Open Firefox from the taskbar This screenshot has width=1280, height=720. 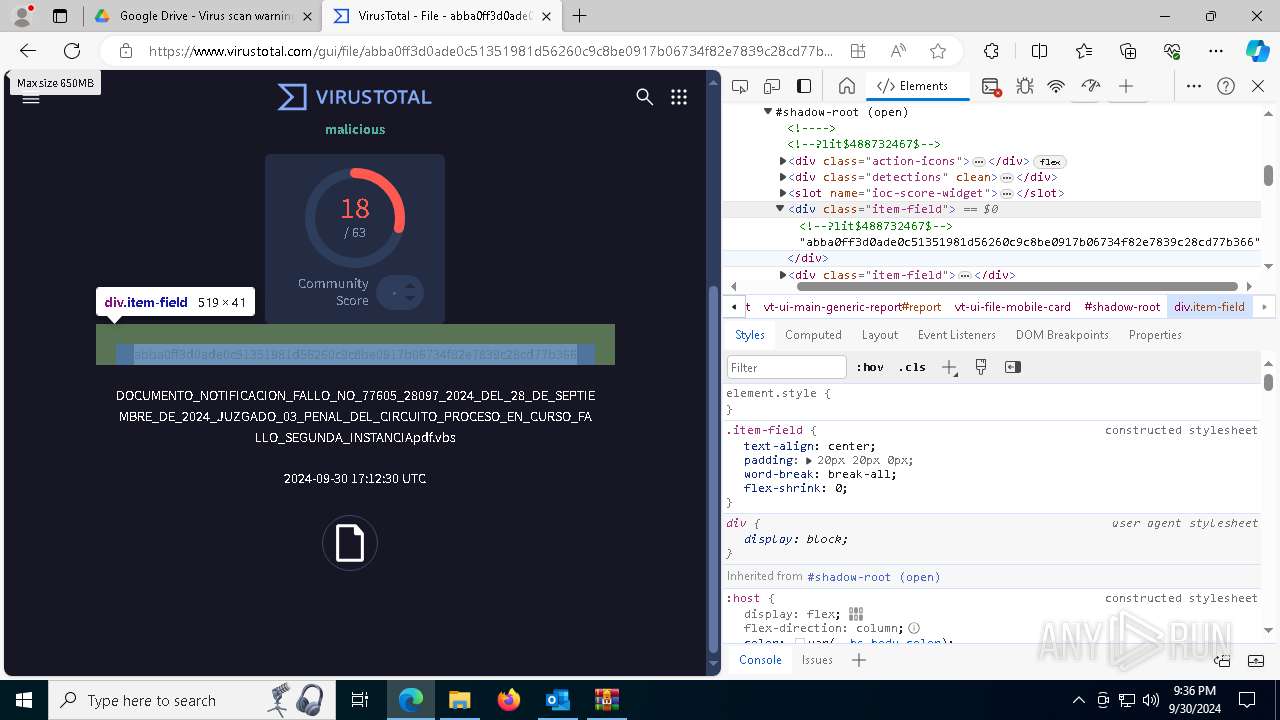click(x=509, y=700)
